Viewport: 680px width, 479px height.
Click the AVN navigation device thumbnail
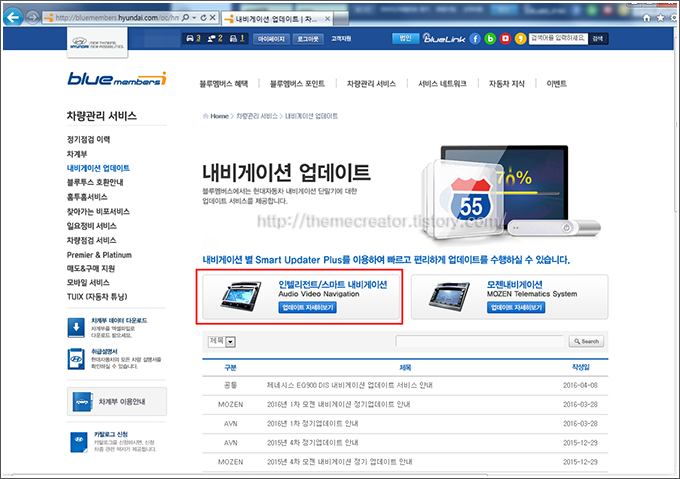[241, 297]
